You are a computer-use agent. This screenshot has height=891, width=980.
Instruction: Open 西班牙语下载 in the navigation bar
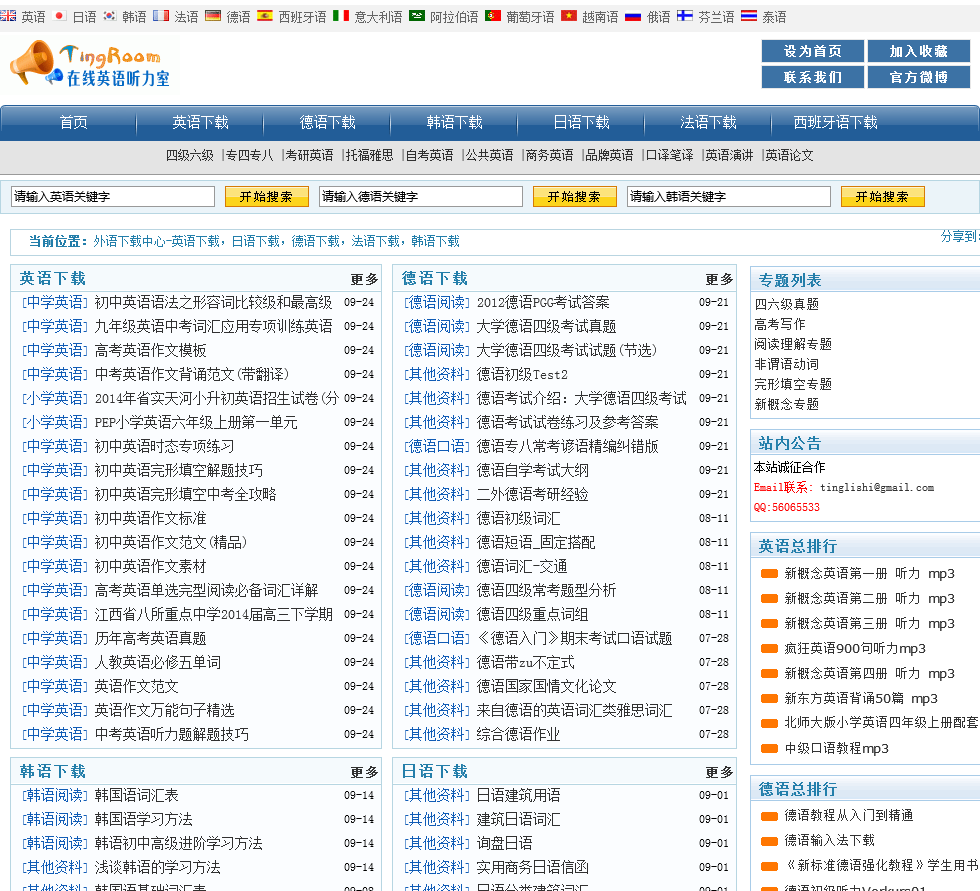pos(835,122)
